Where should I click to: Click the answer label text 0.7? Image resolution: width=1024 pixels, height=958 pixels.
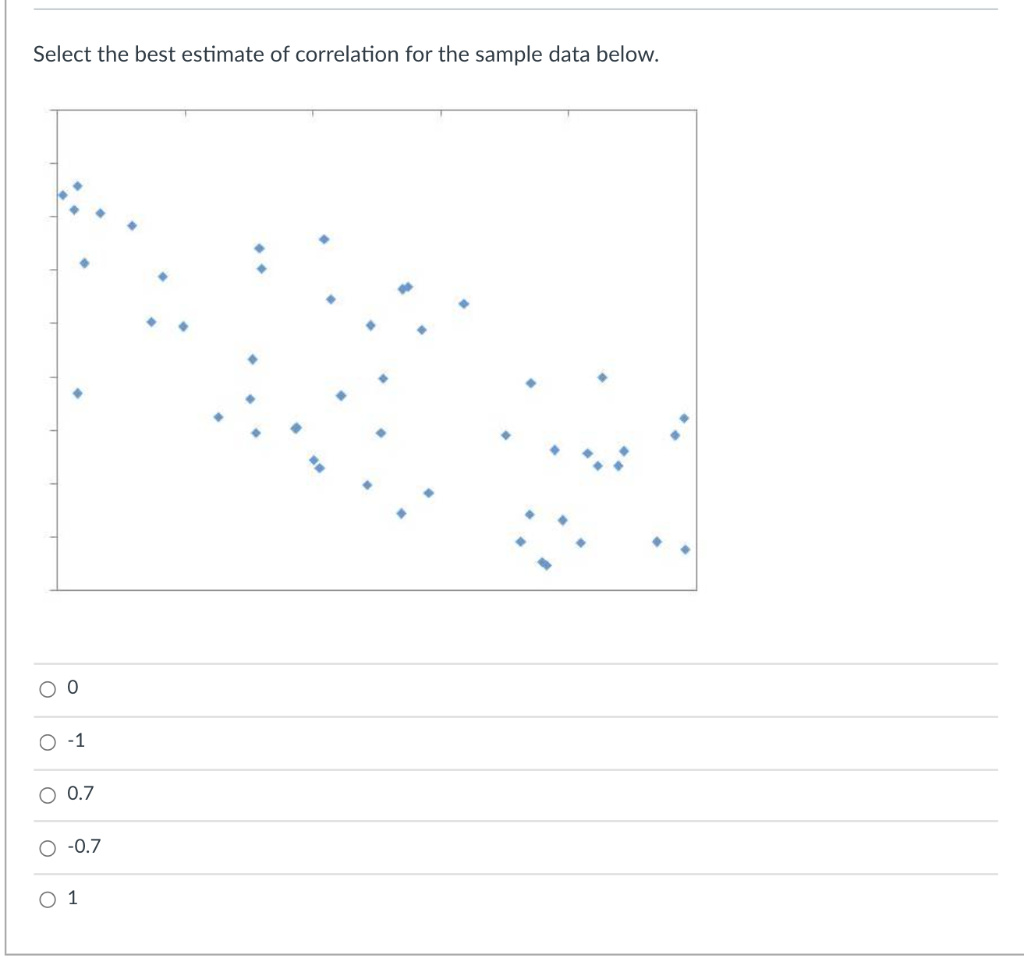(79, 793)
